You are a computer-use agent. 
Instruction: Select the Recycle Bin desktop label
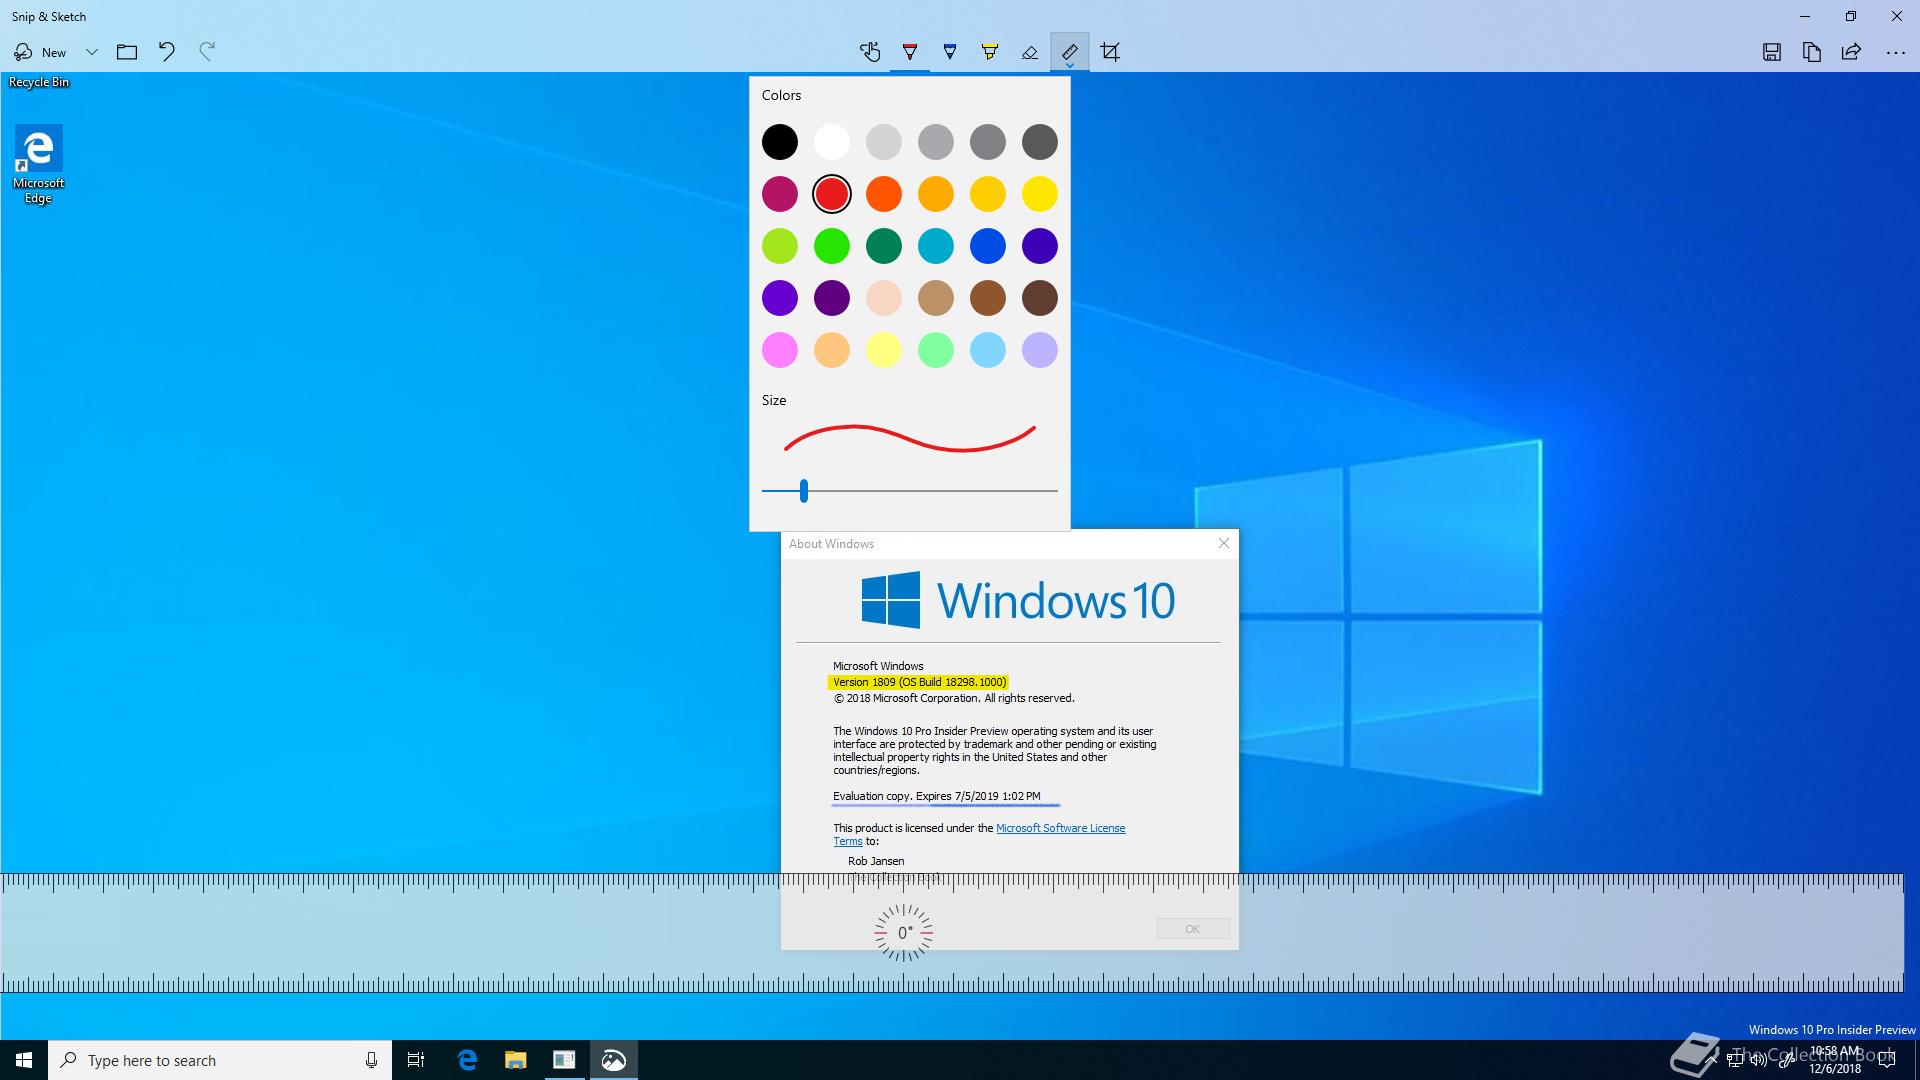point(39,82)
